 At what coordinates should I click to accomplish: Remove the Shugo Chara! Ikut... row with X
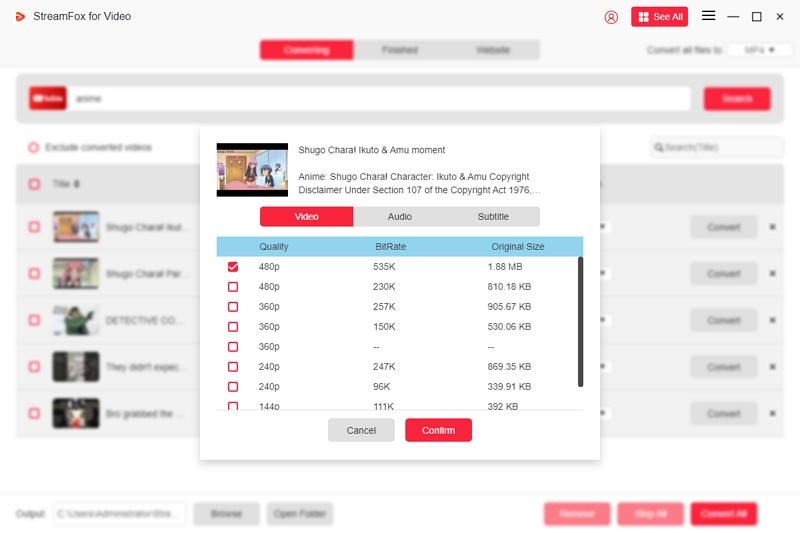[x=772, y=227]
